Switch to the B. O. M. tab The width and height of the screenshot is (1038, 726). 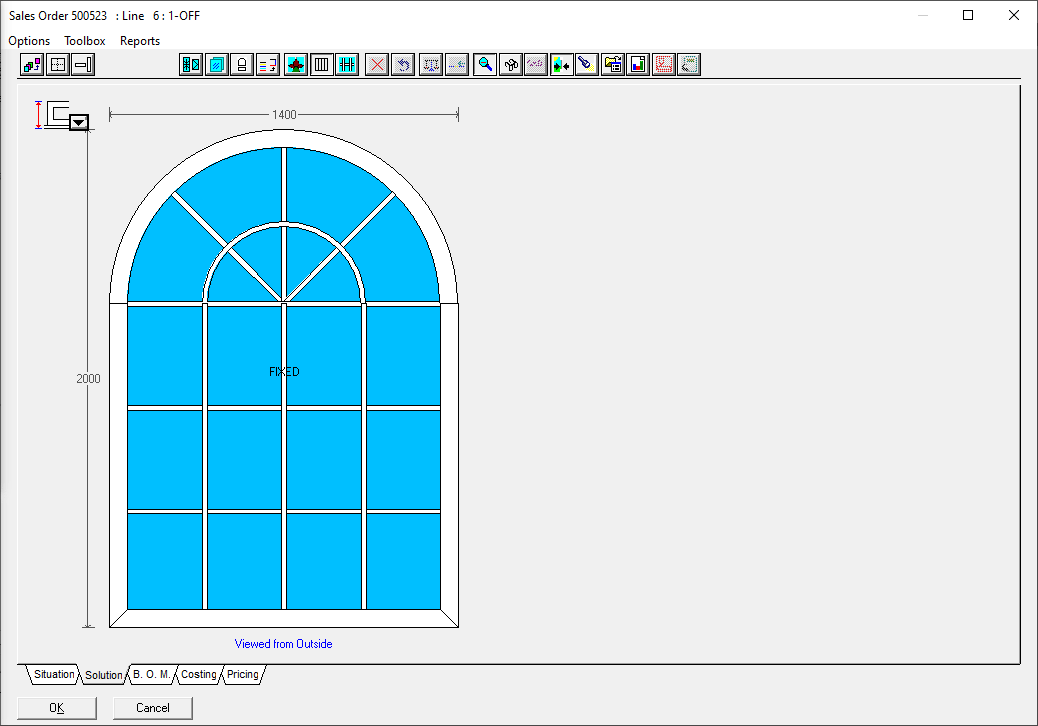click(151, 675)
